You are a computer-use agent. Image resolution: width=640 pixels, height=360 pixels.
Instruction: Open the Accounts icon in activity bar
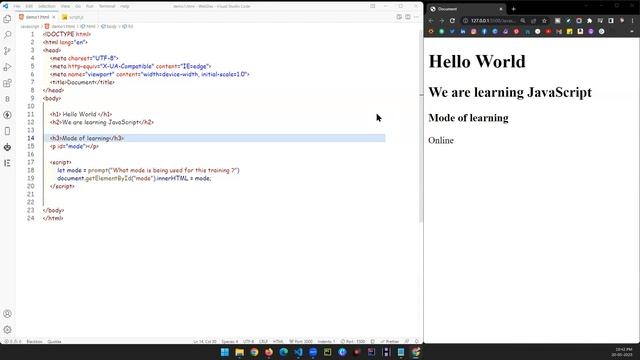pyautogui.click(x=7, y=313)
